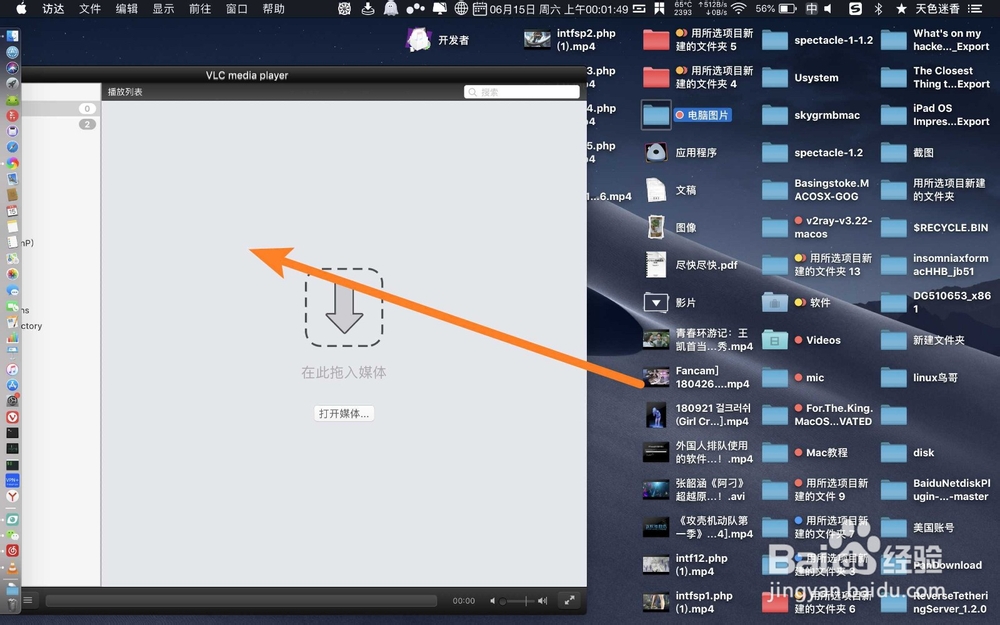The width and height of the screenshot is (1000, 625).
Task: Select the skygrmbmac folder
Action: pos(811,115)
